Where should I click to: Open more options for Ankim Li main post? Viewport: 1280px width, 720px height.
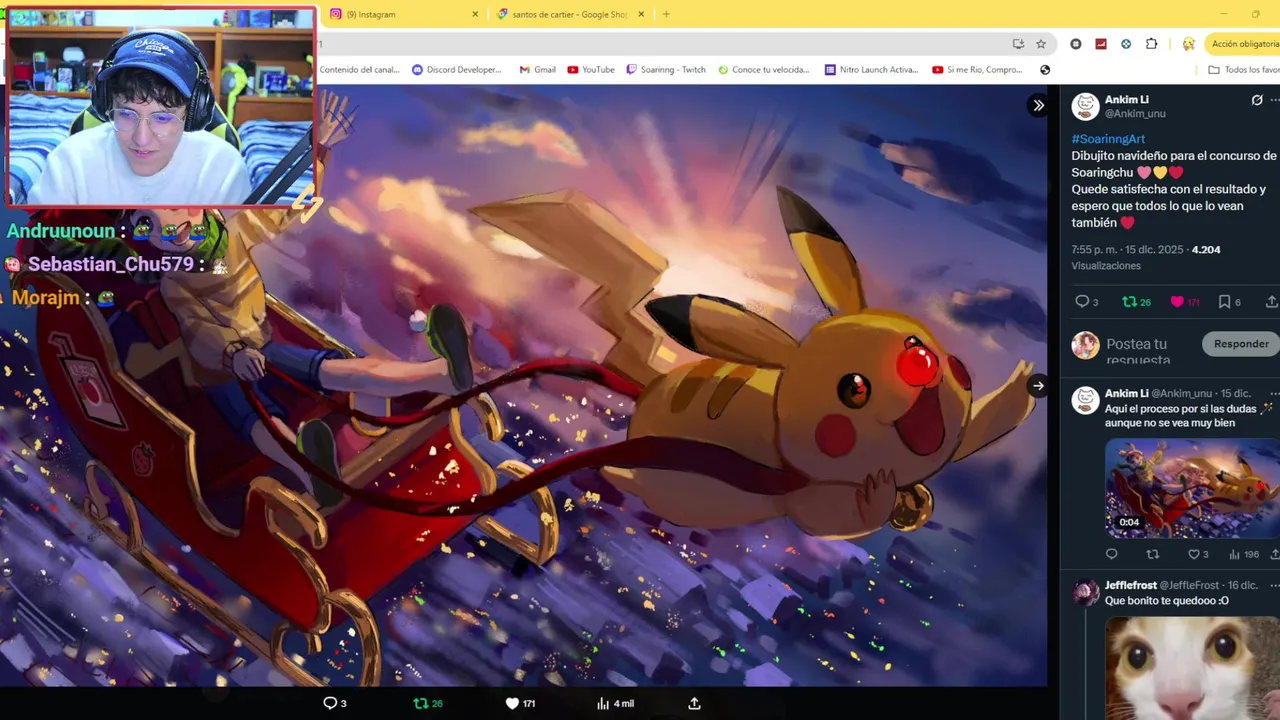pyautogui.click(x=1274, y=100)
